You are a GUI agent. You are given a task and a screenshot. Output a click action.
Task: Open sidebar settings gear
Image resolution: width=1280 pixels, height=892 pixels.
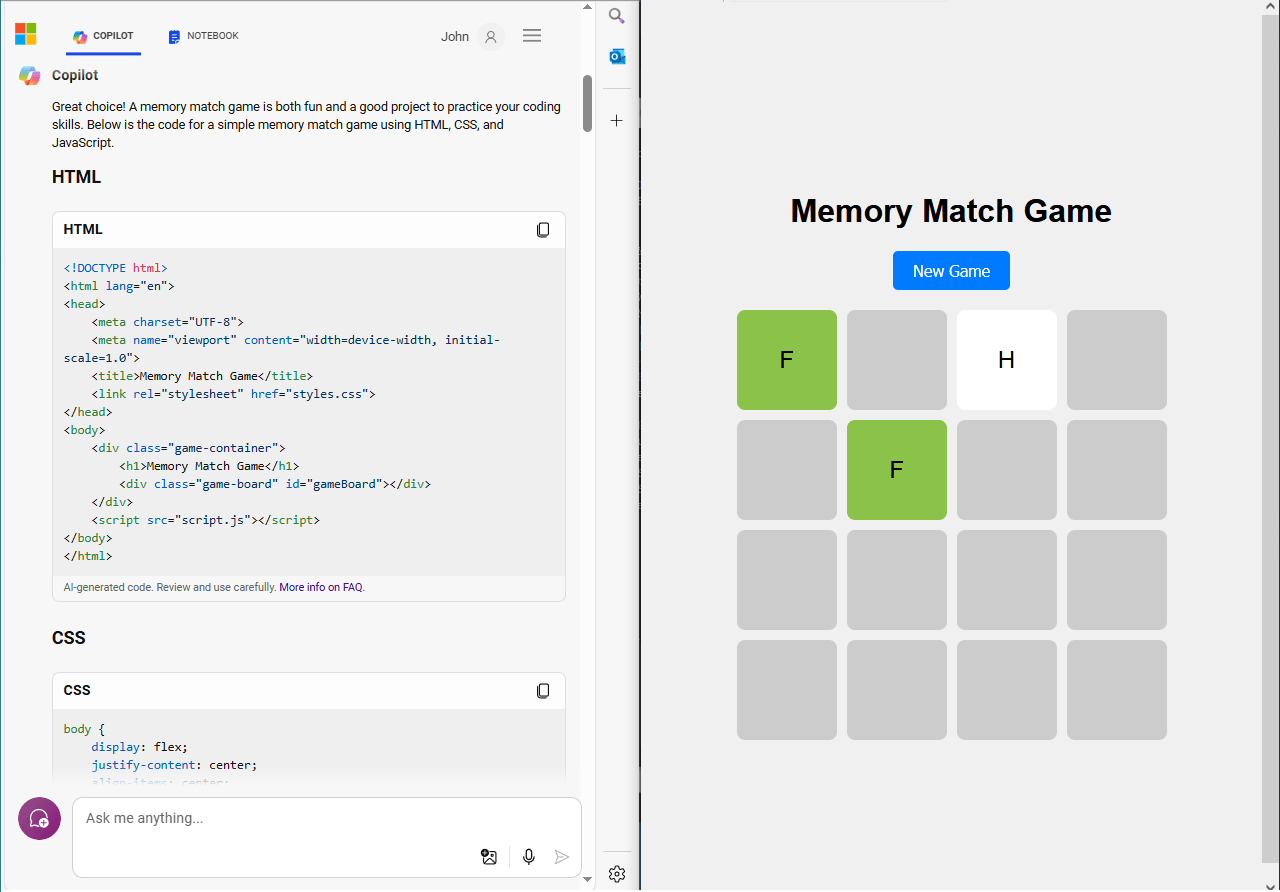[x=617, y=874]
